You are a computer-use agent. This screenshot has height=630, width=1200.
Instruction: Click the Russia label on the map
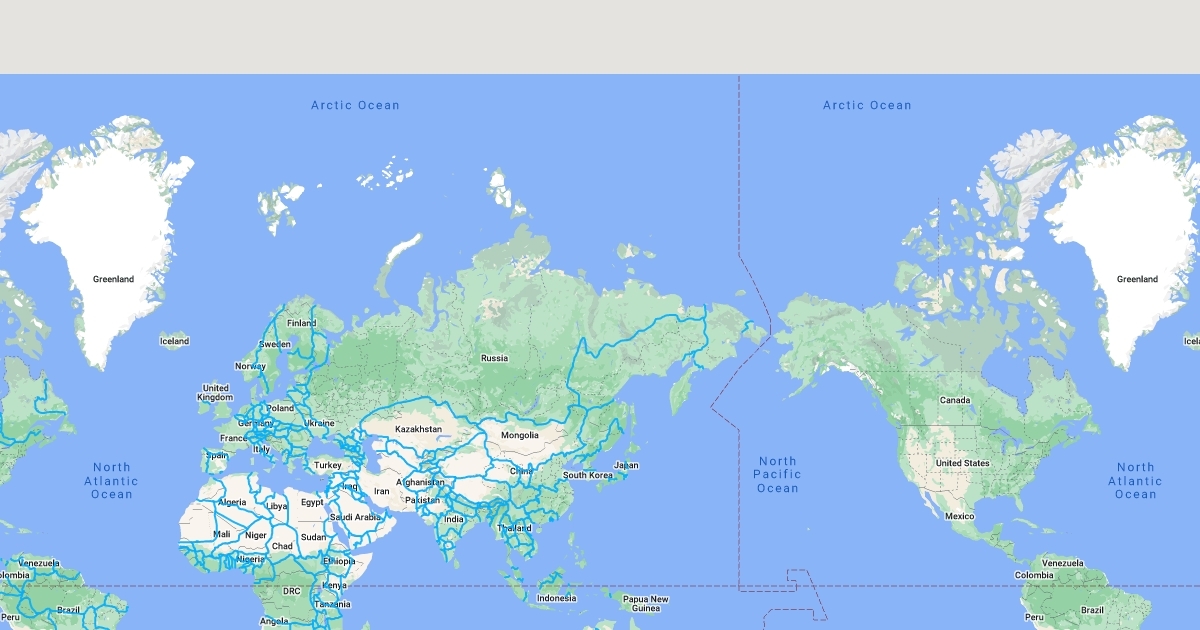click(494, 358)
